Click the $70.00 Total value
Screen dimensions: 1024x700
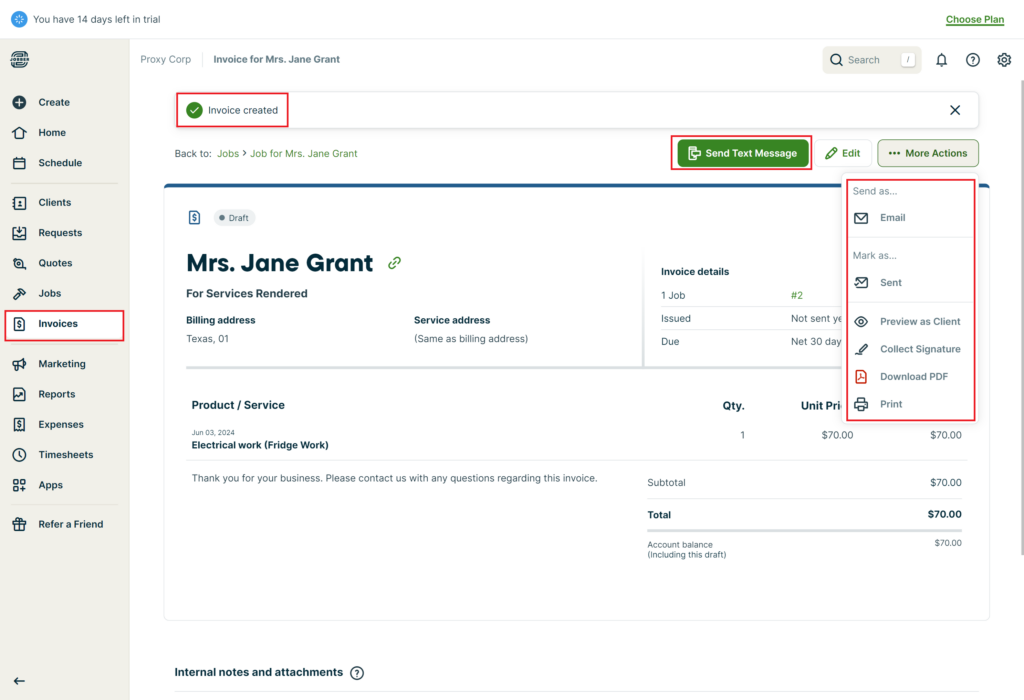944,515
